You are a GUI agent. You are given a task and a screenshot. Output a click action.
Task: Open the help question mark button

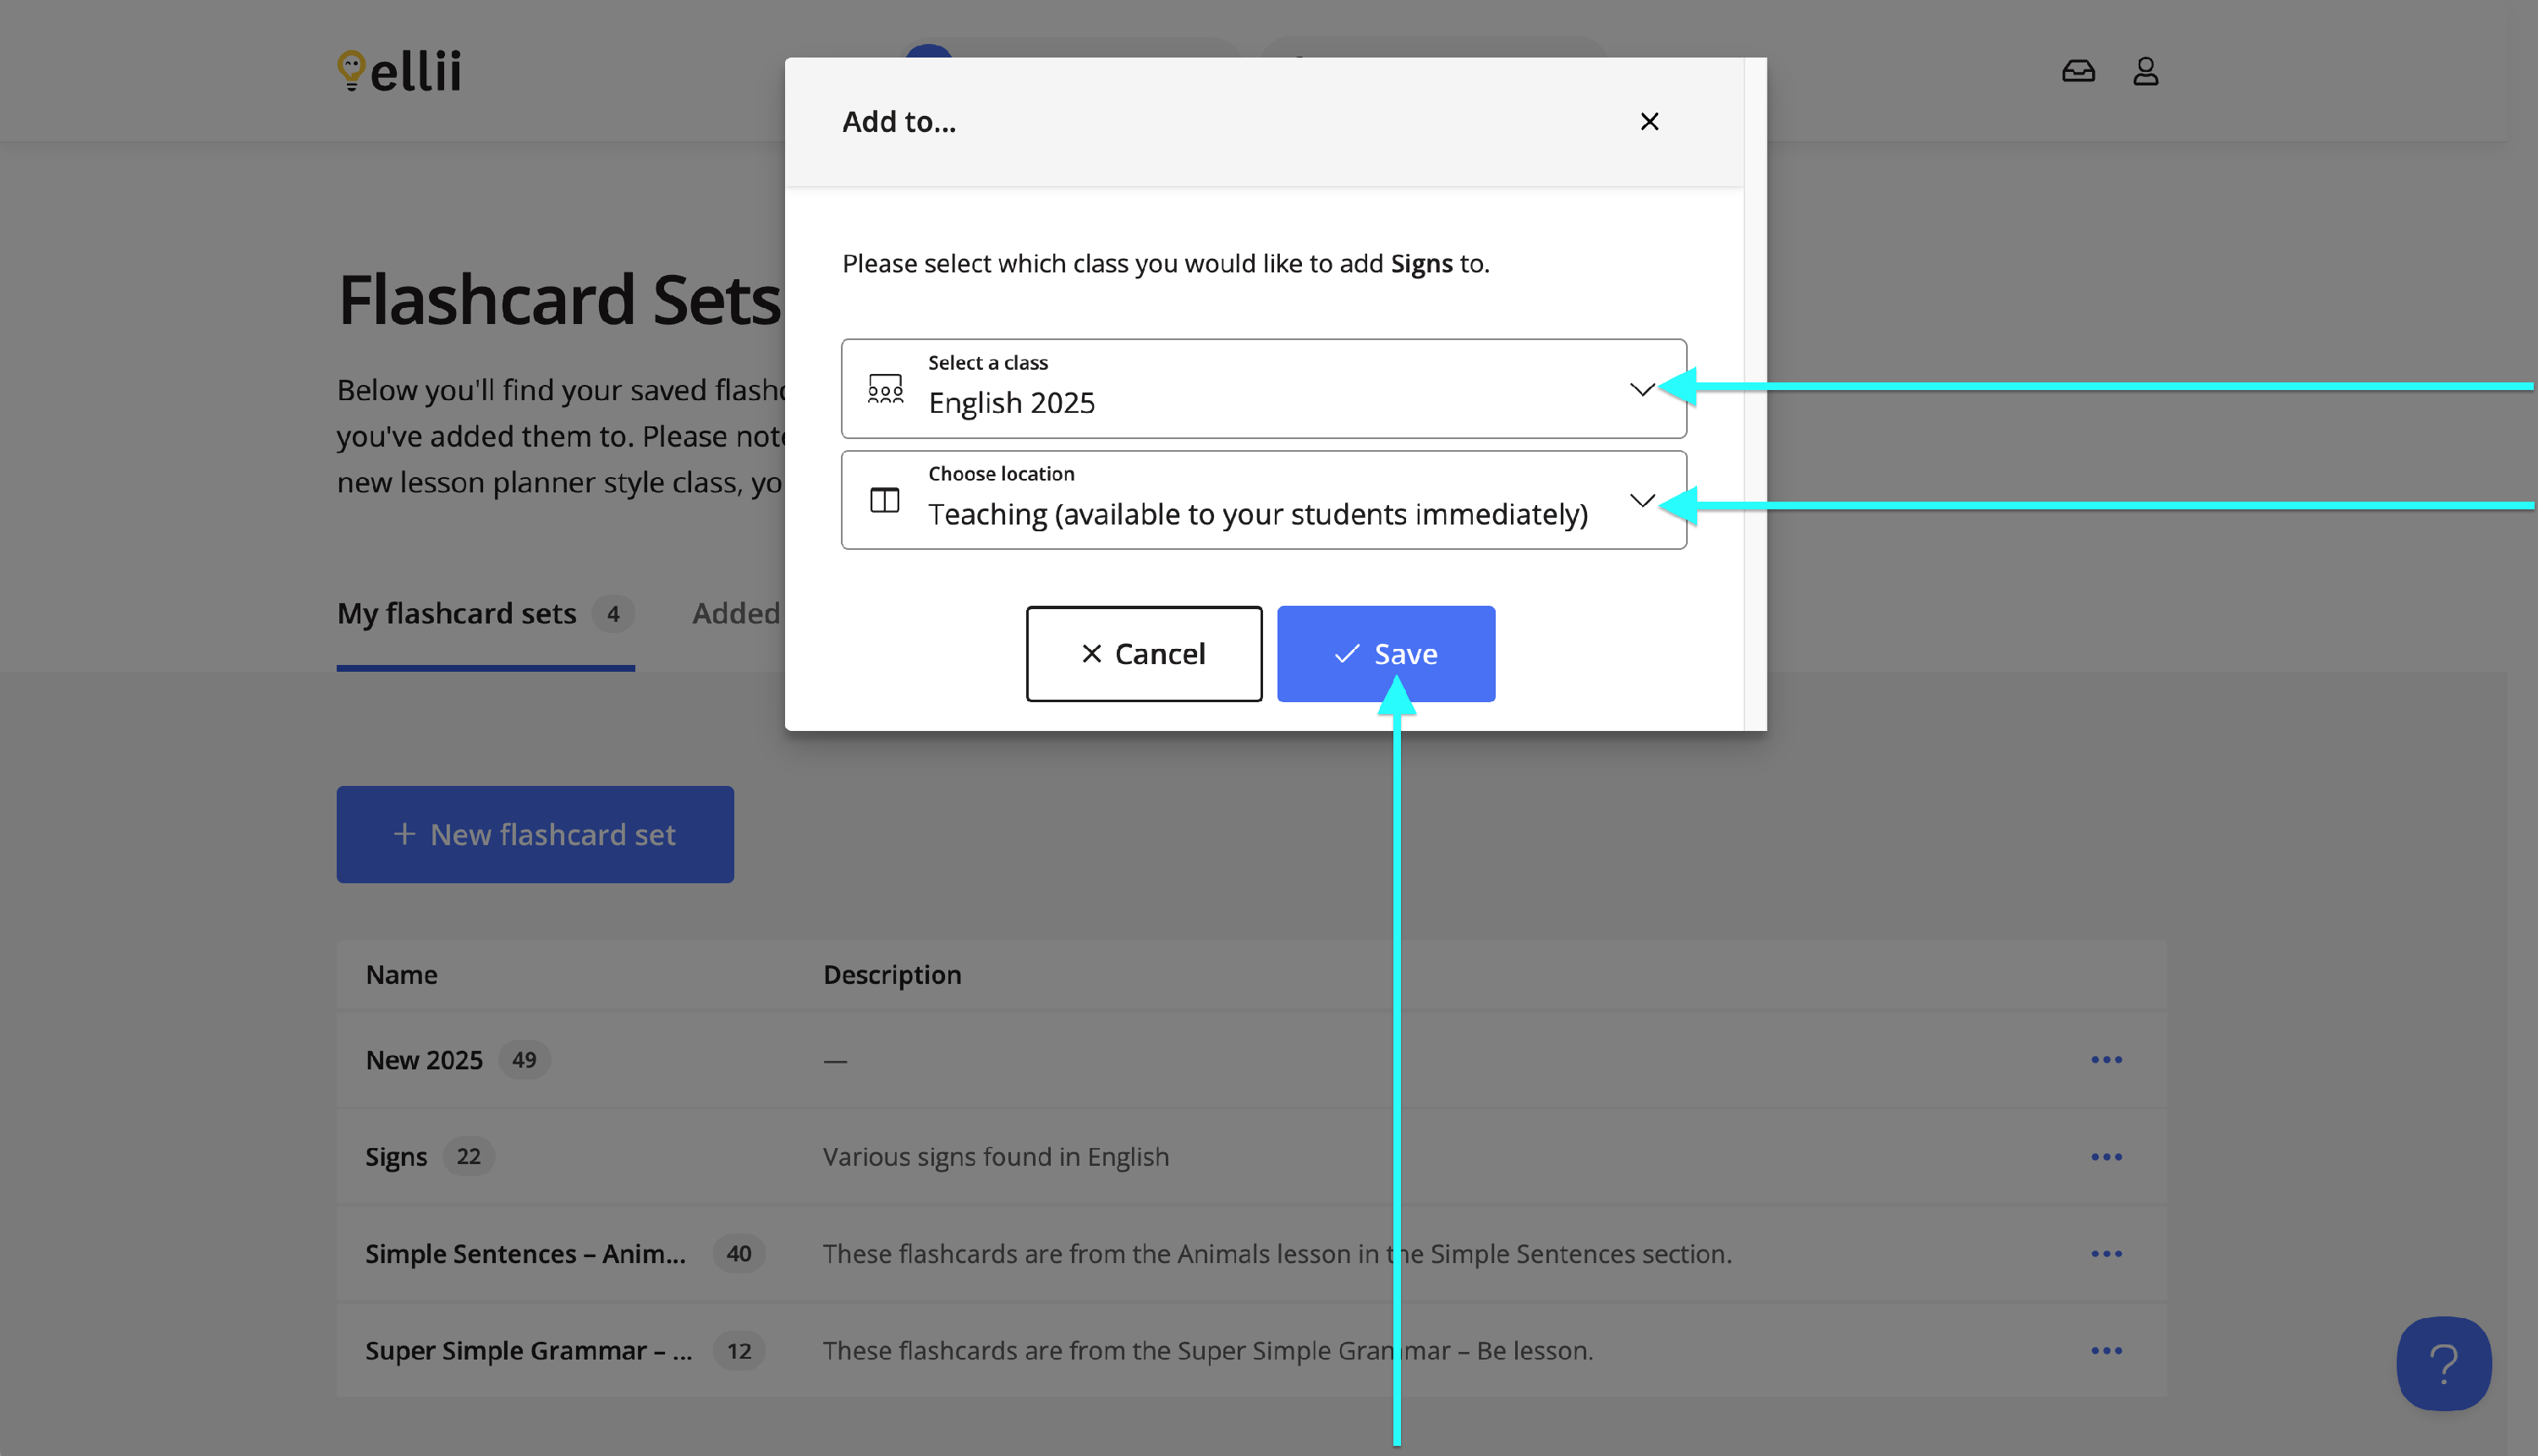(2443, 1363)
